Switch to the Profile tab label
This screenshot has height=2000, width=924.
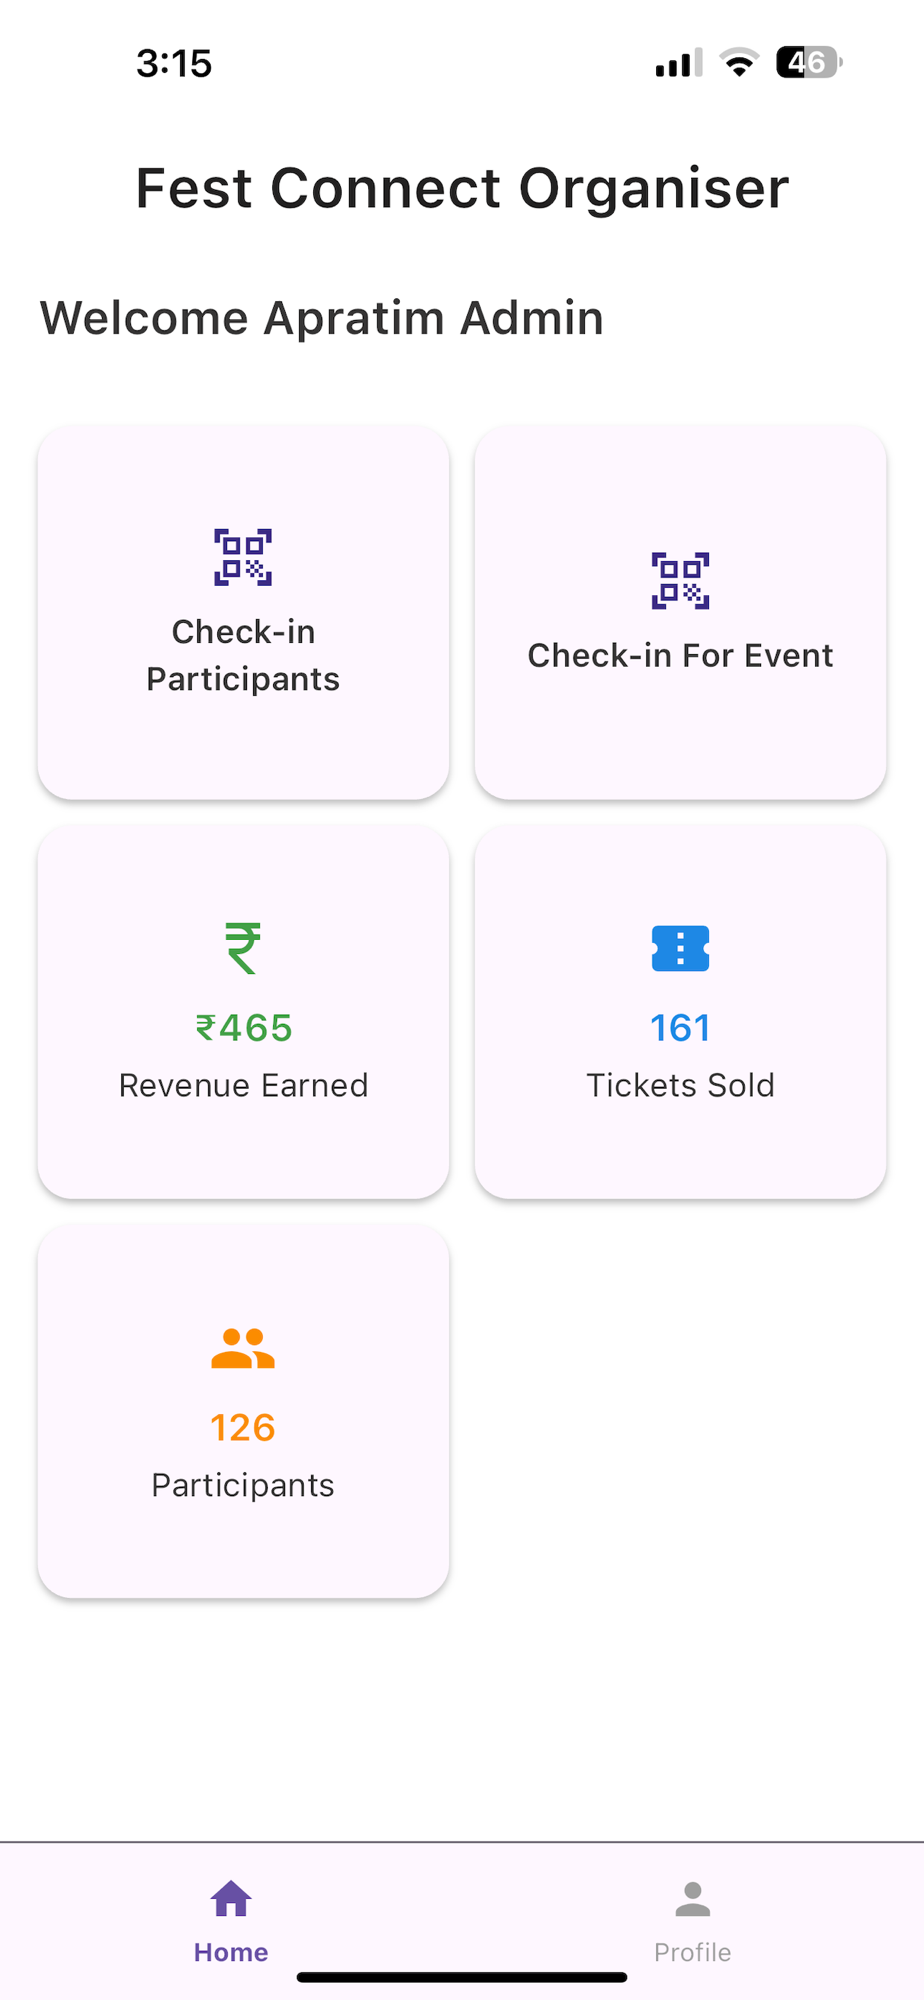[x=692, y=1952]
